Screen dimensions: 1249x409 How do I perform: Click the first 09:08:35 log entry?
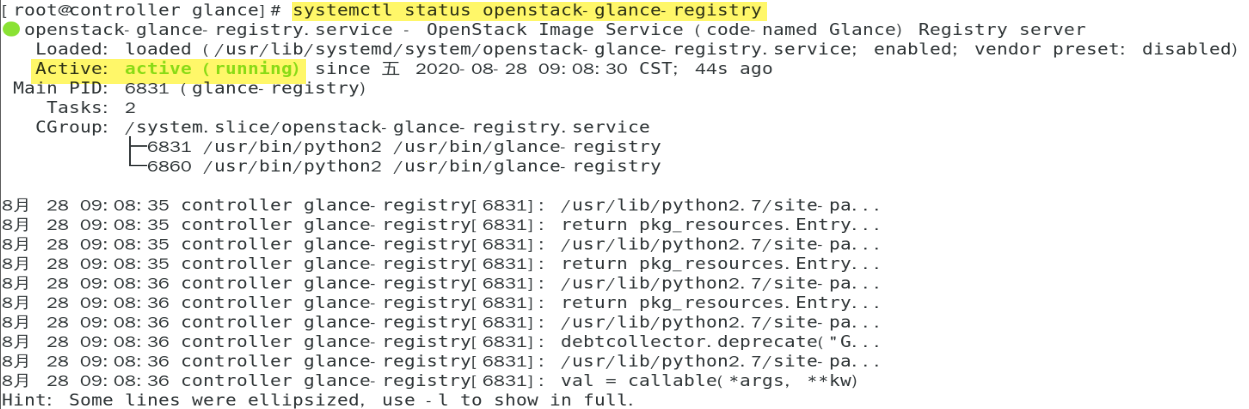[441, 205]
